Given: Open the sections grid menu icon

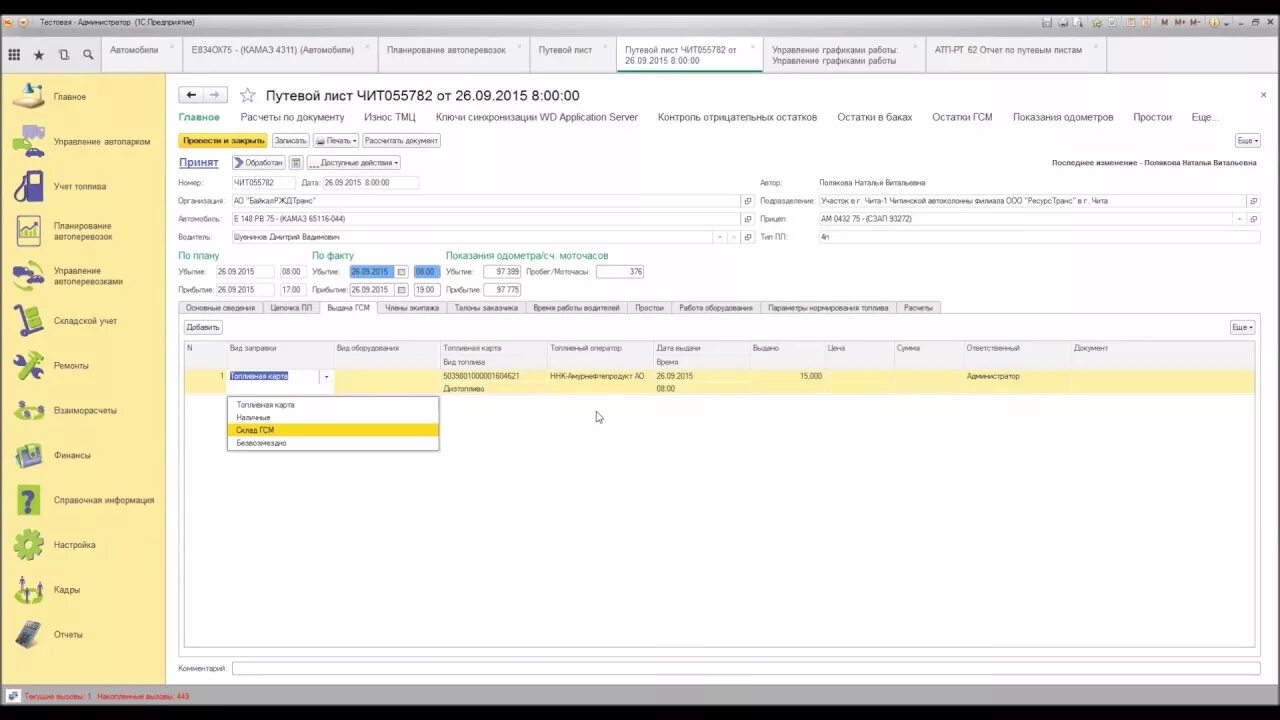Looking at the screenshot, I should pyautogui.click(x=14, y=55).
